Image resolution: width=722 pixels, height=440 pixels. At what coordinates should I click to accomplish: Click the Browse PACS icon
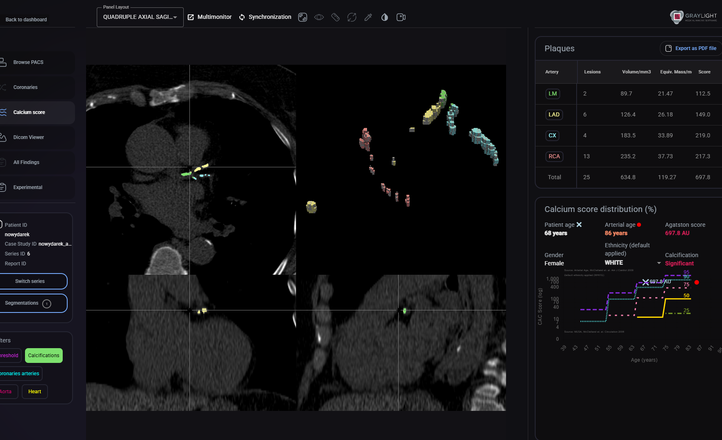pos(3,62)
